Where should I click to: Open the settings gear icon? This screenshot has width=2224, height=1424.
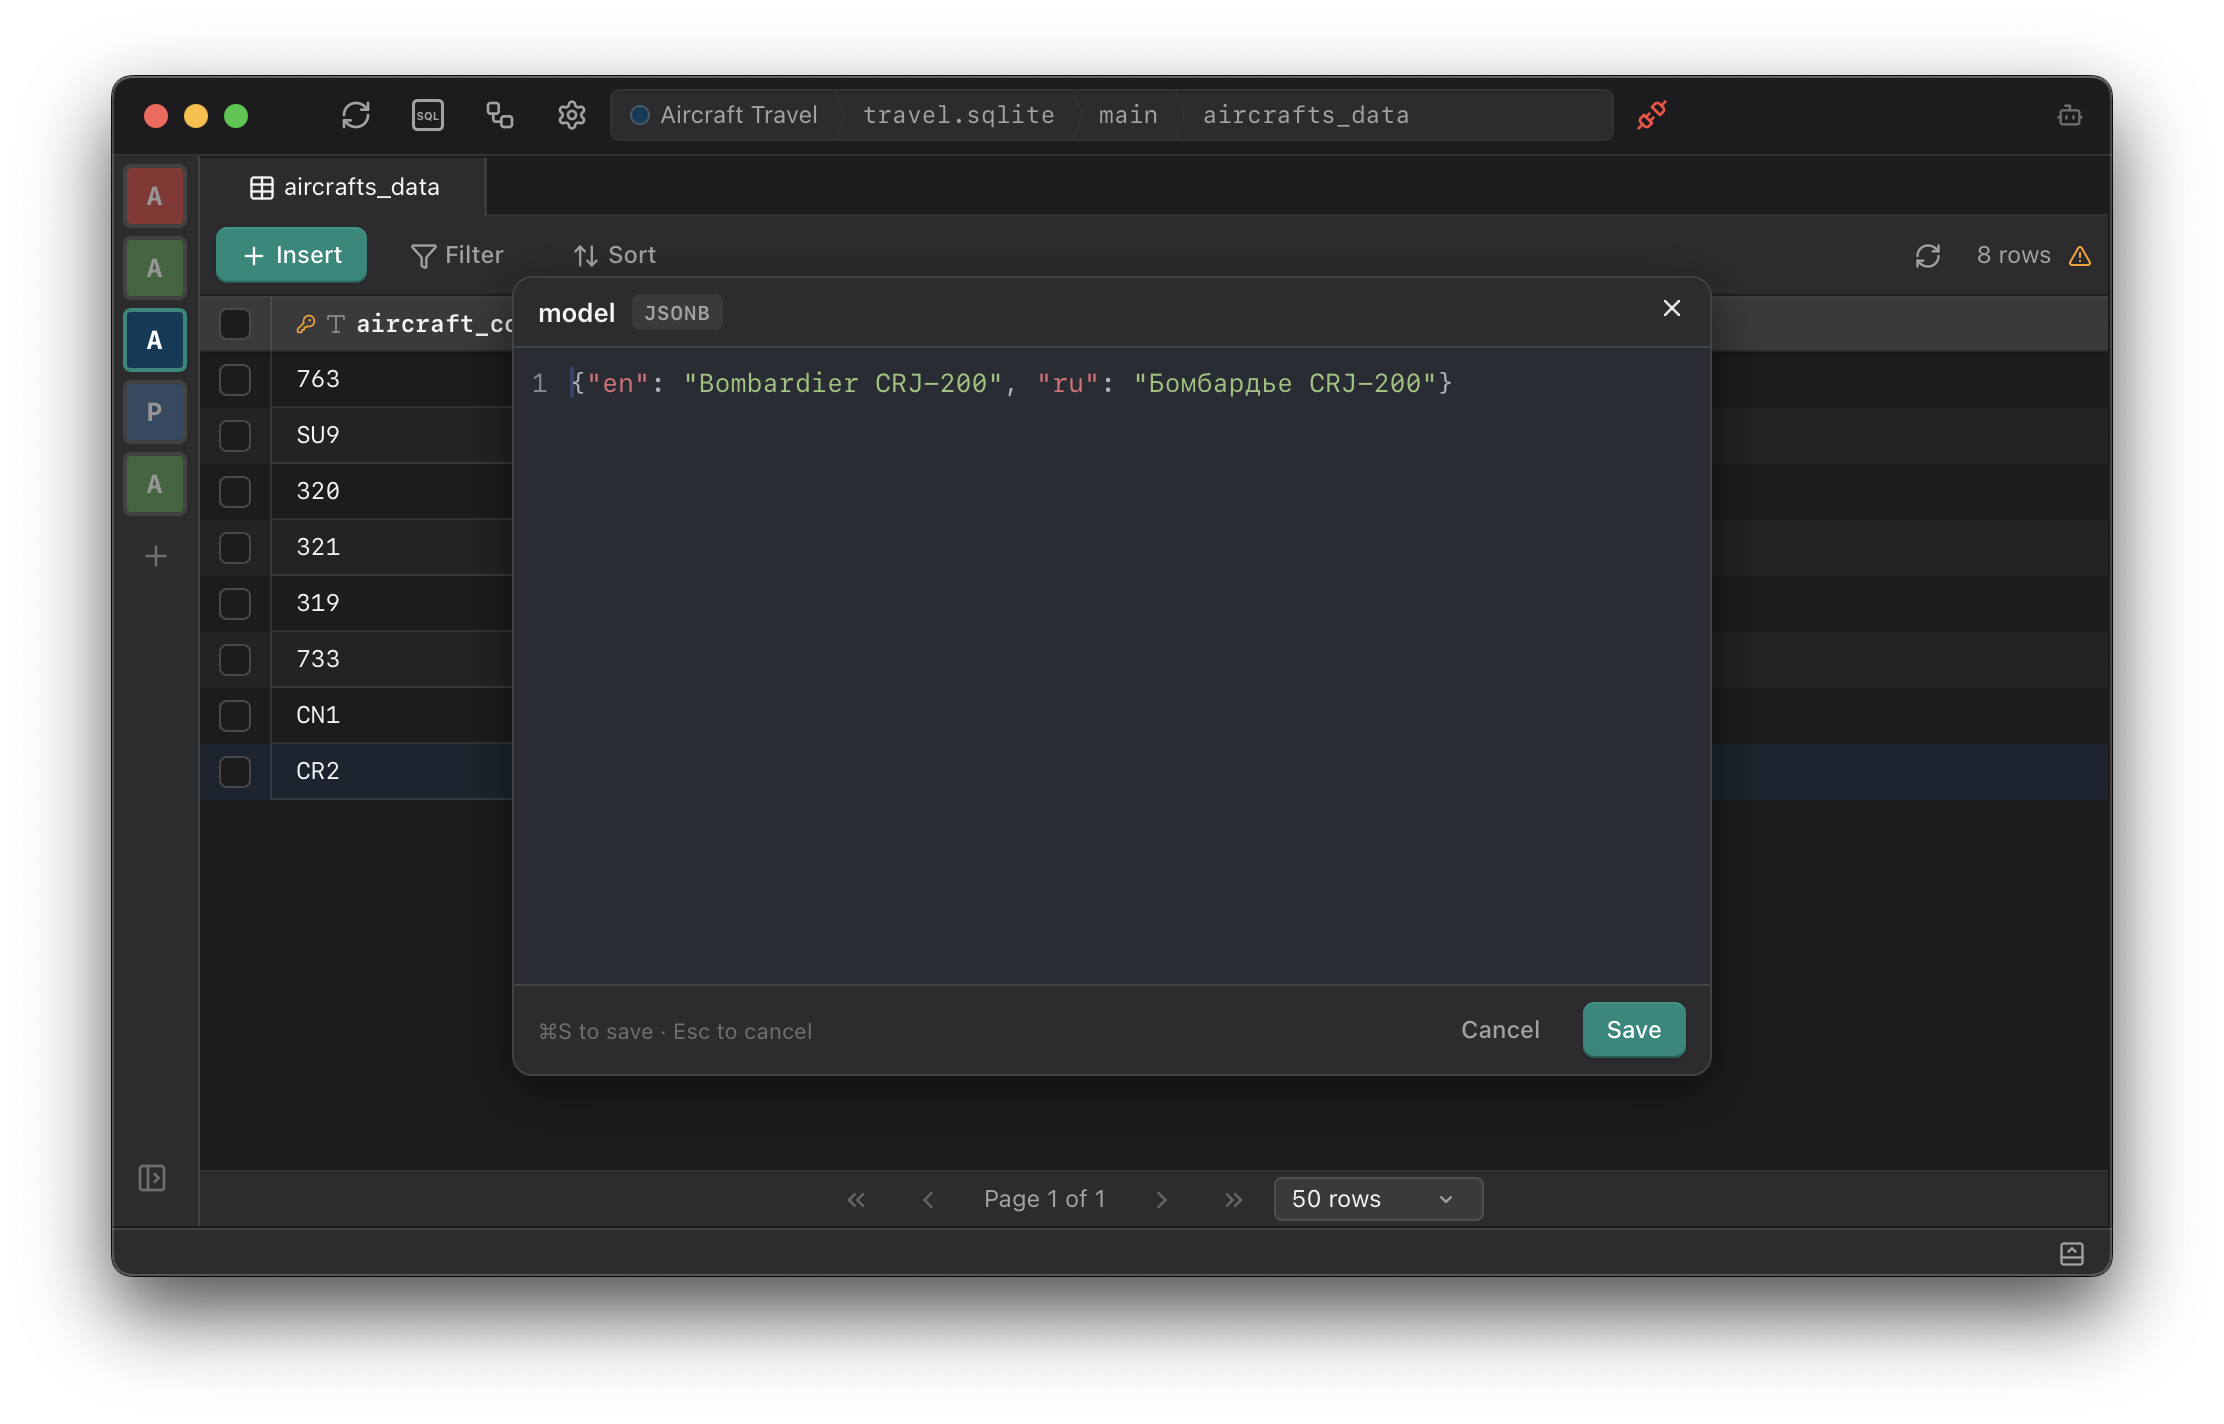[571, 115]
